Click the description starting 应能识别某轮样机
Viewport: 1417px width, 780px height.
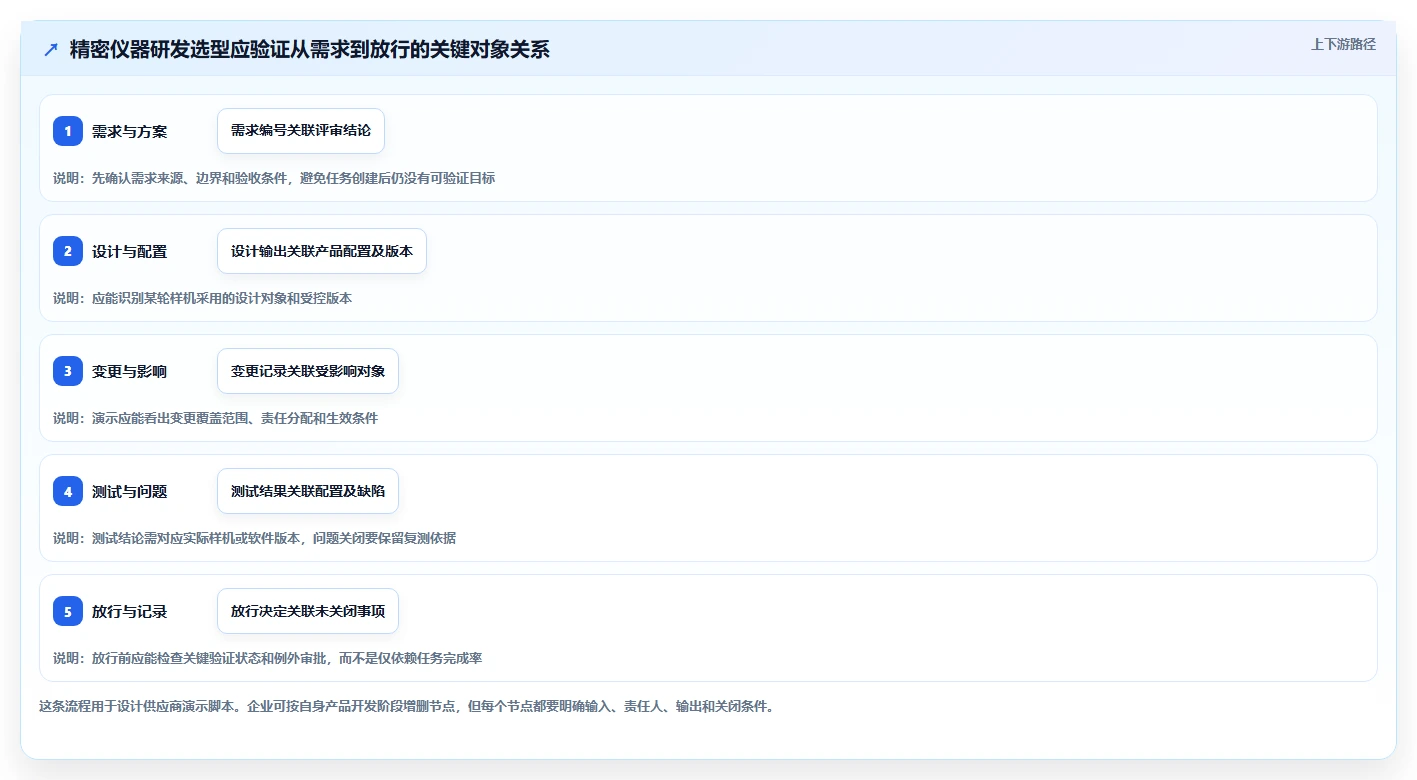(x=203, y=298)
